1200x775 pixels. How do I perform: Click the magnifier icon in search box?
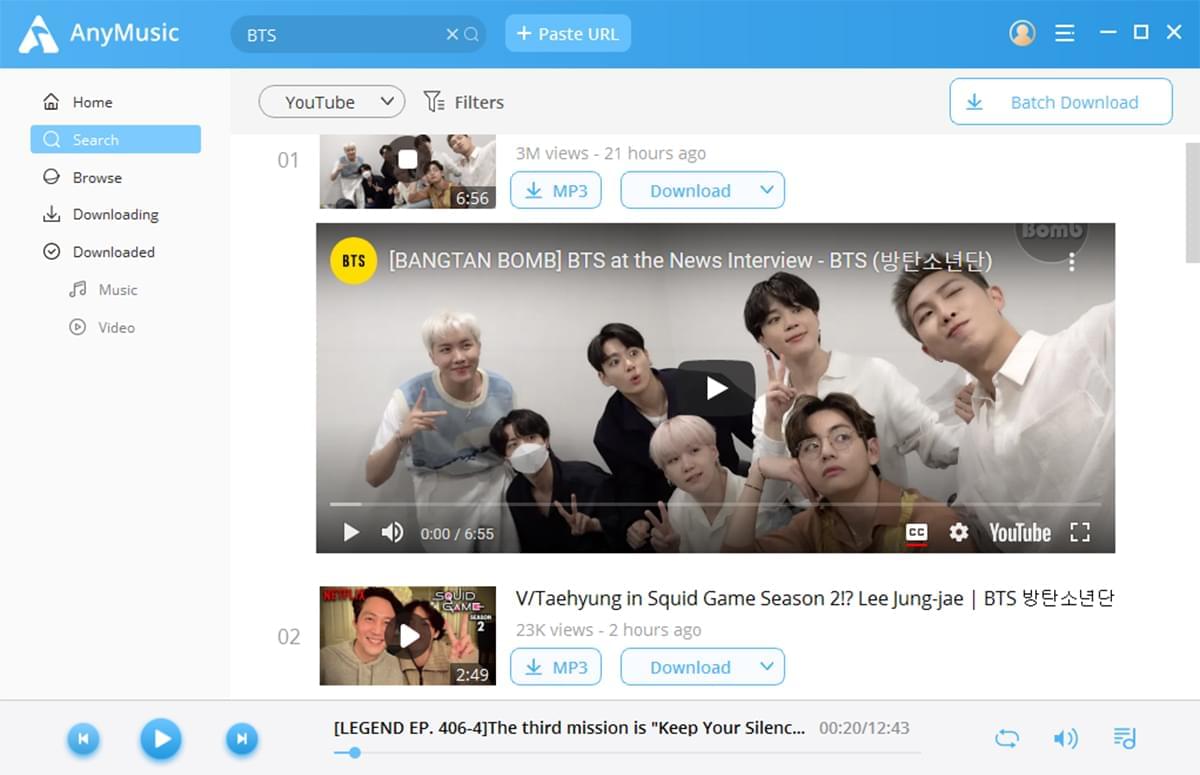[471, 34]
